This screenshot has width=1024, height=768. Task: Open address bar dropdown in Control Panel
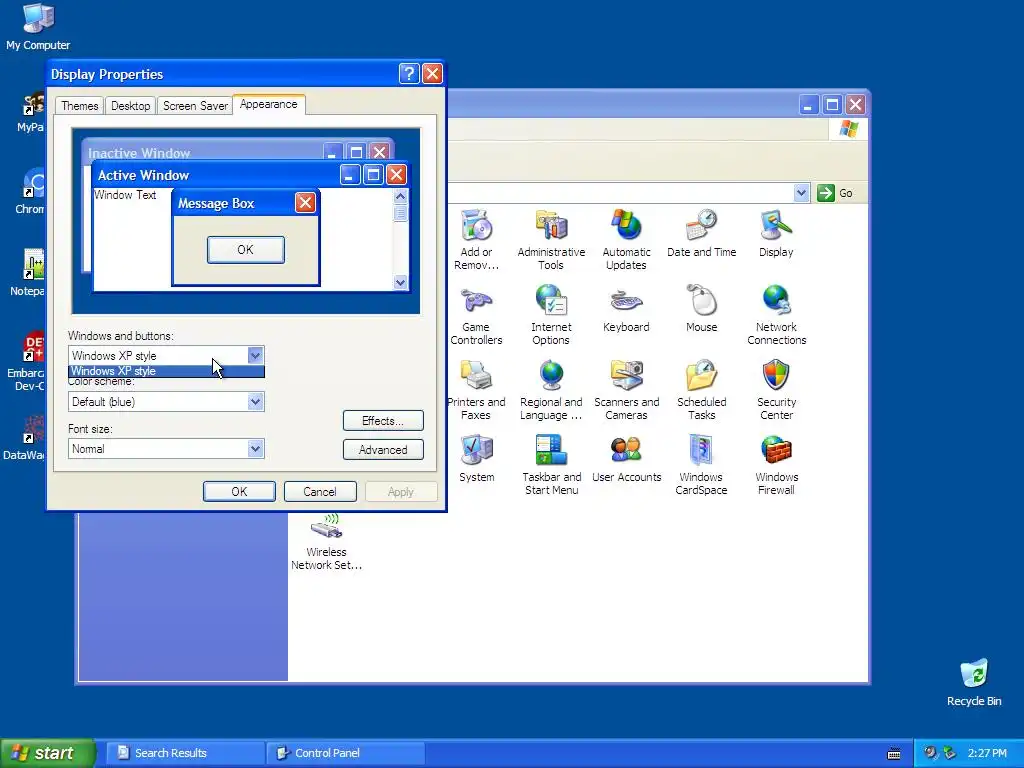(801, 193)
